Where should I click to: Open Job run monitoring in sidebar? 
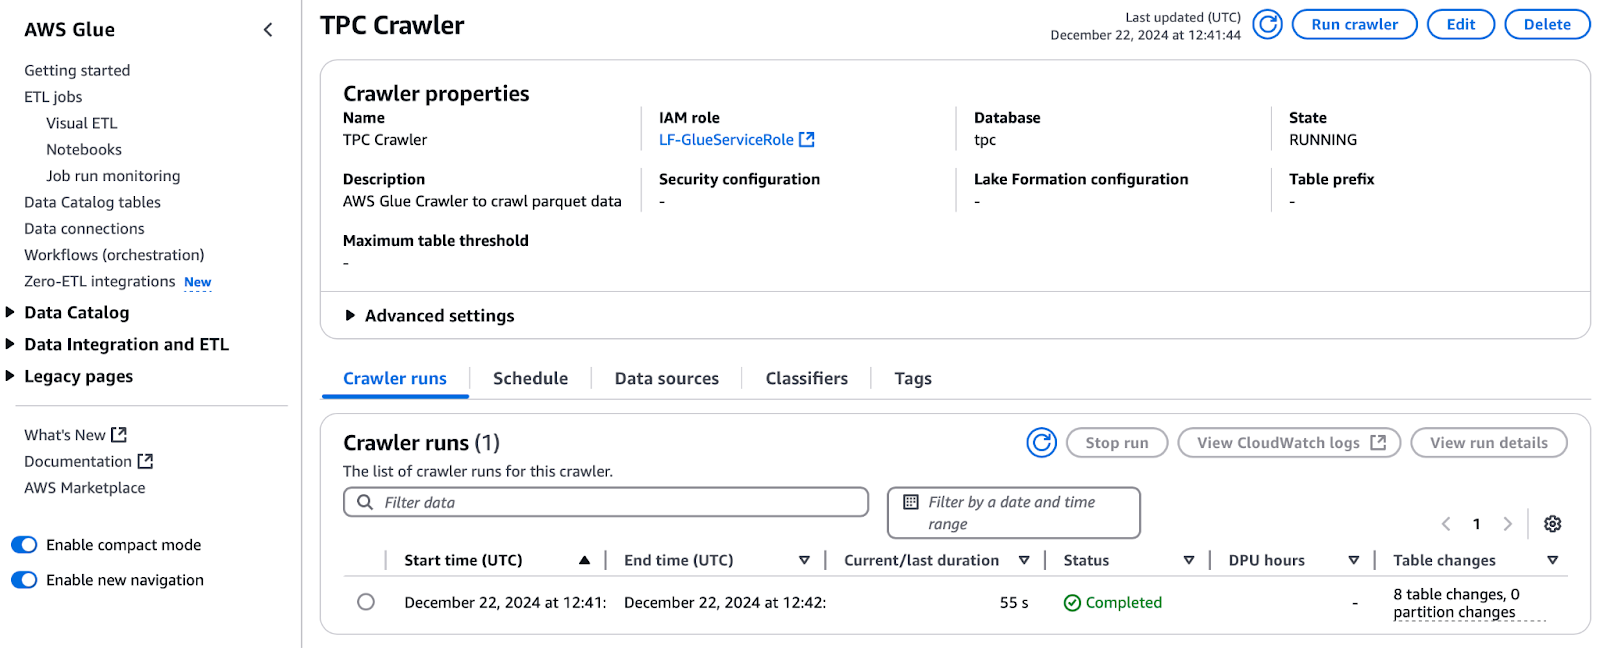pos(113,176)
